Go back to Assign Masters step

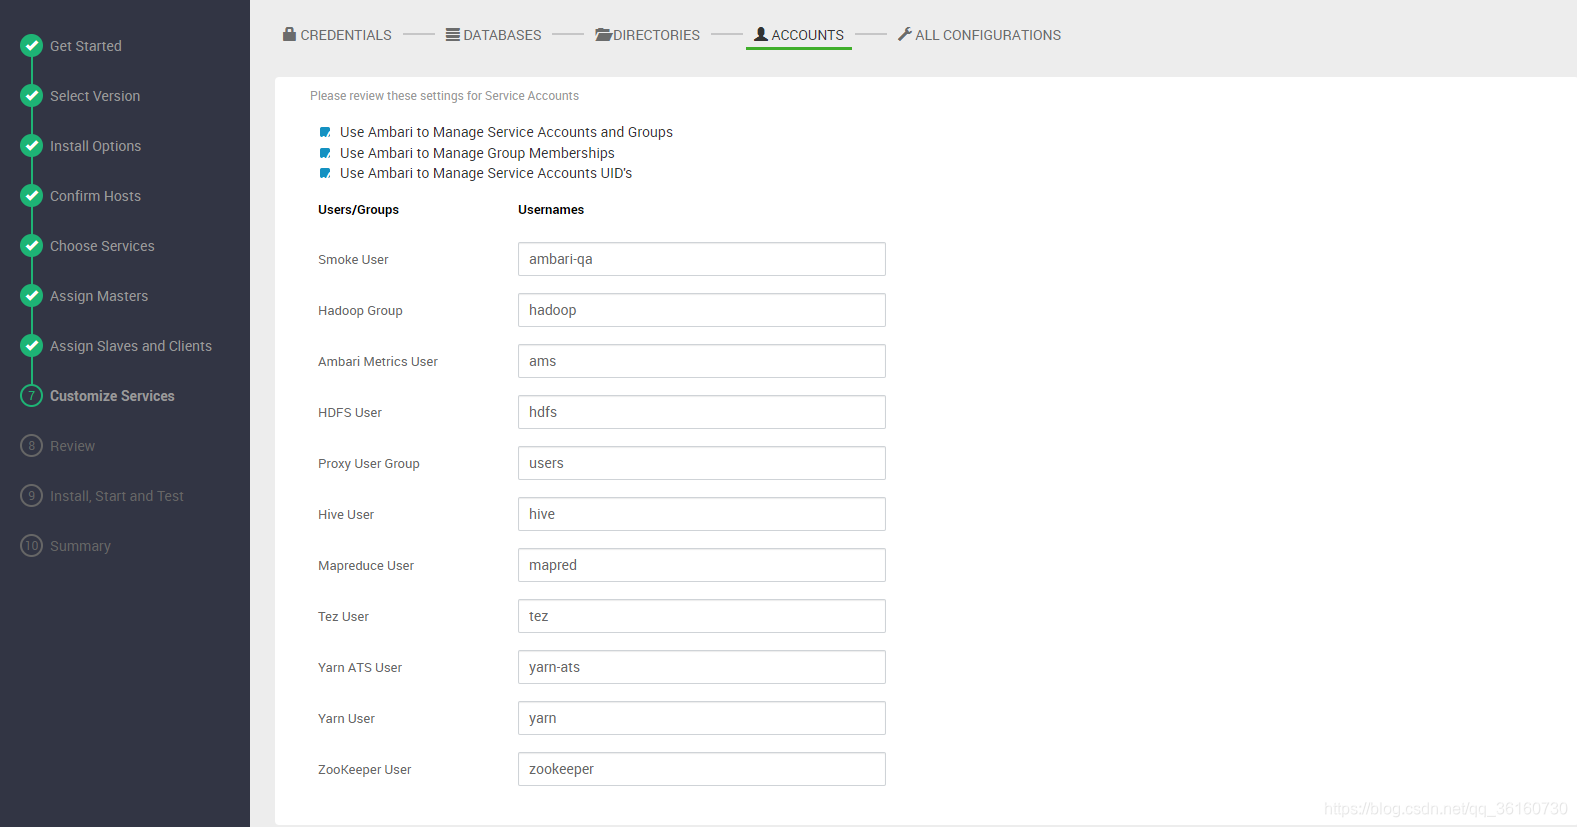click(99, 296)
